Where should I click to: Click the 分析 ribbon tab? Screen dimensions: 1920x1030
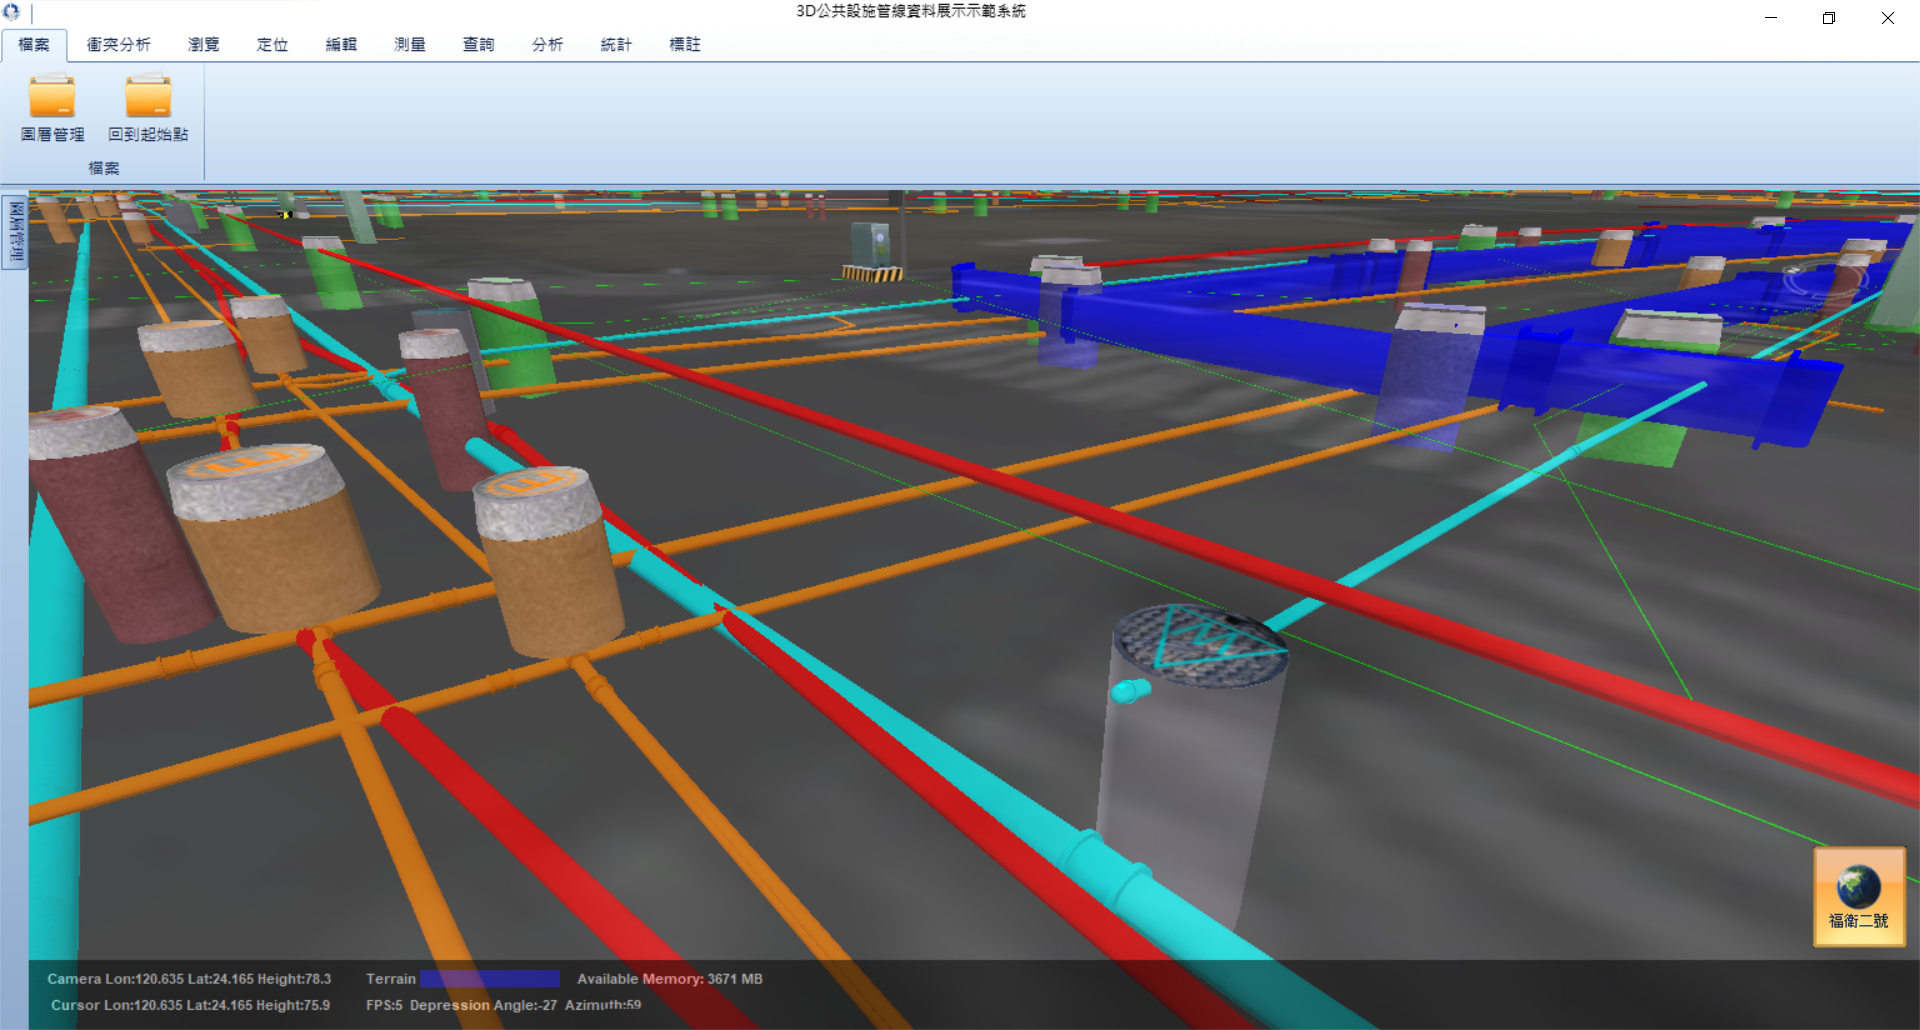547,45
